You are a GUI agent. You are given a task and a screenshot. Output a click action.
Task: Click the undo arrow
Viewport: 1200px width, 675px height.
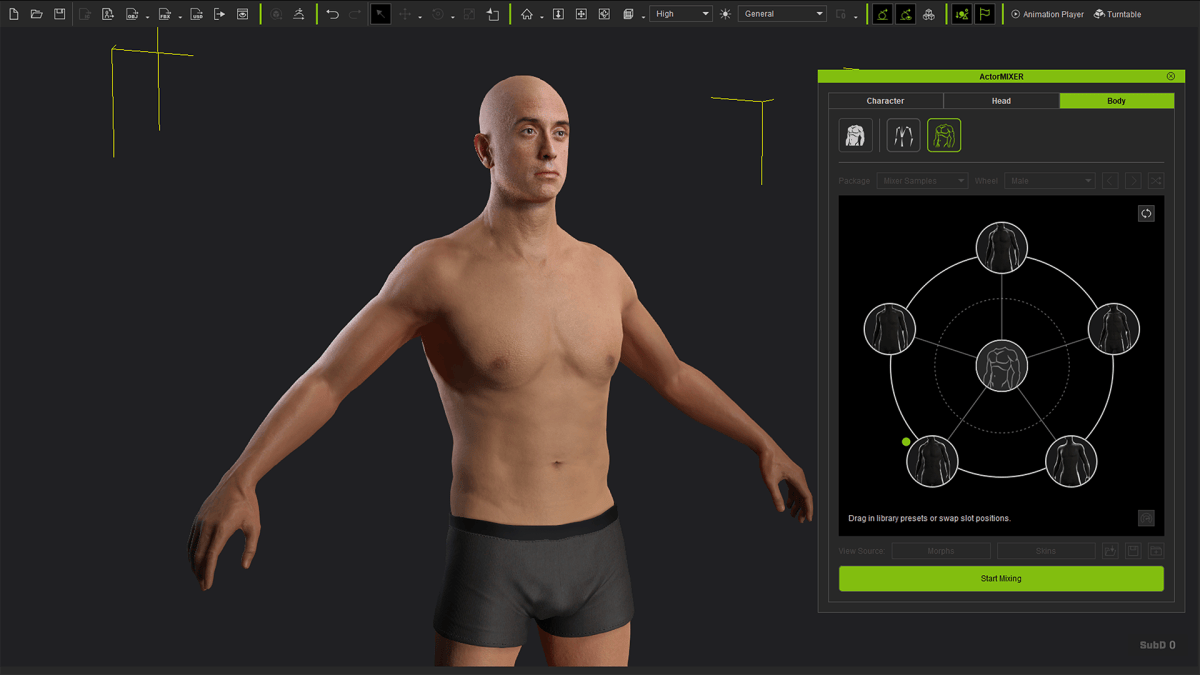click(332, 14)
